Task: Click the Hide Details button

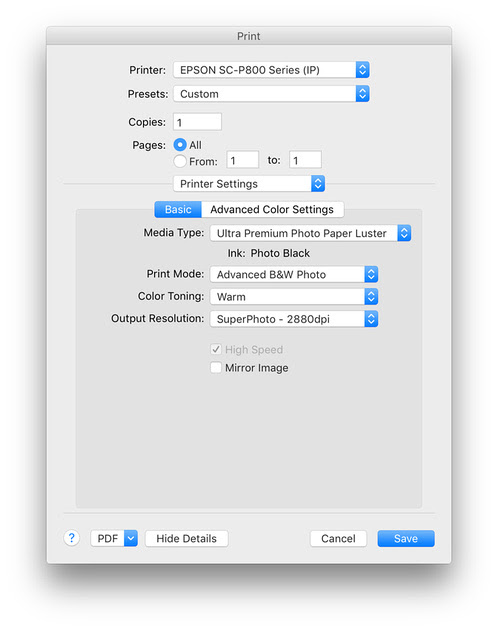Action: point(186,538)
